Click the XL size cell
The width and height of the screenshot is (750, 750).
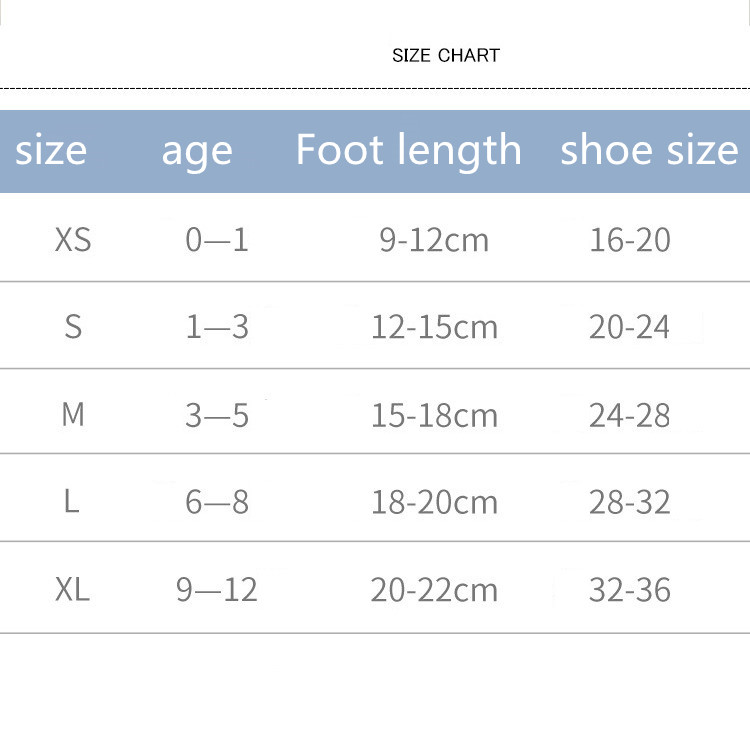point(73,590)
